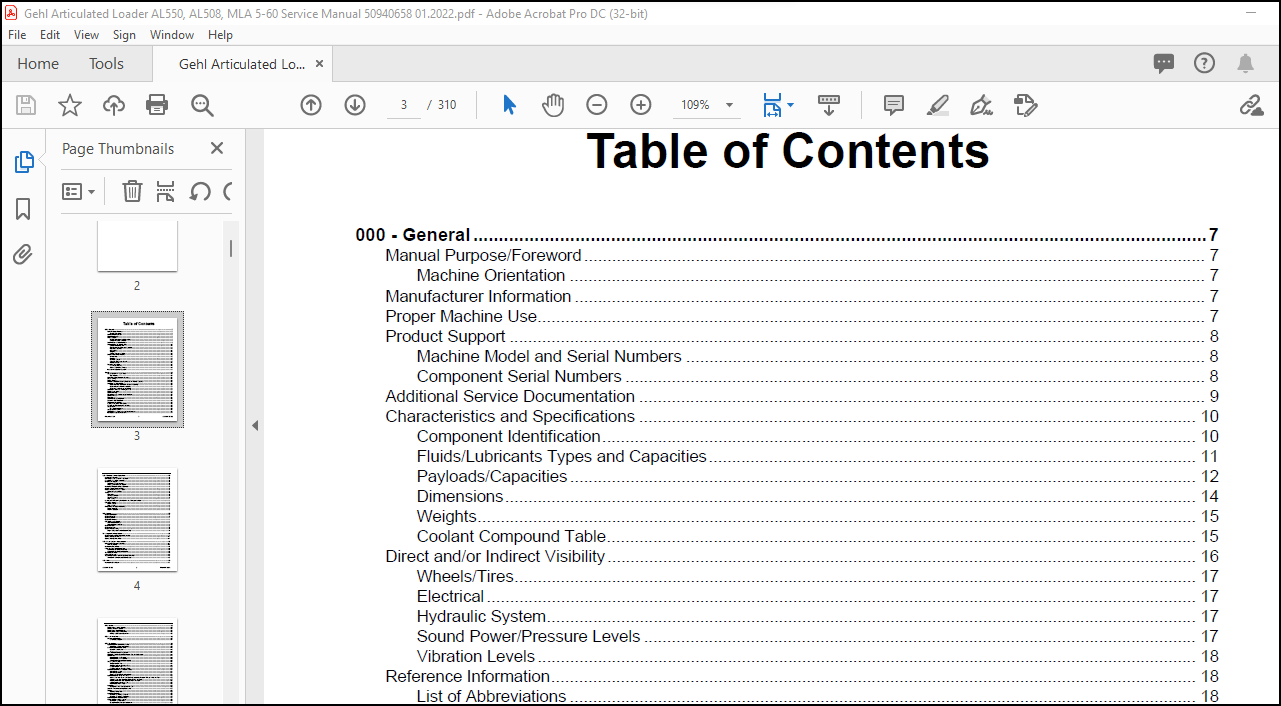Go to previous page arrow
The height and width of the screenshot is (706, 1281).
(311, 105)
